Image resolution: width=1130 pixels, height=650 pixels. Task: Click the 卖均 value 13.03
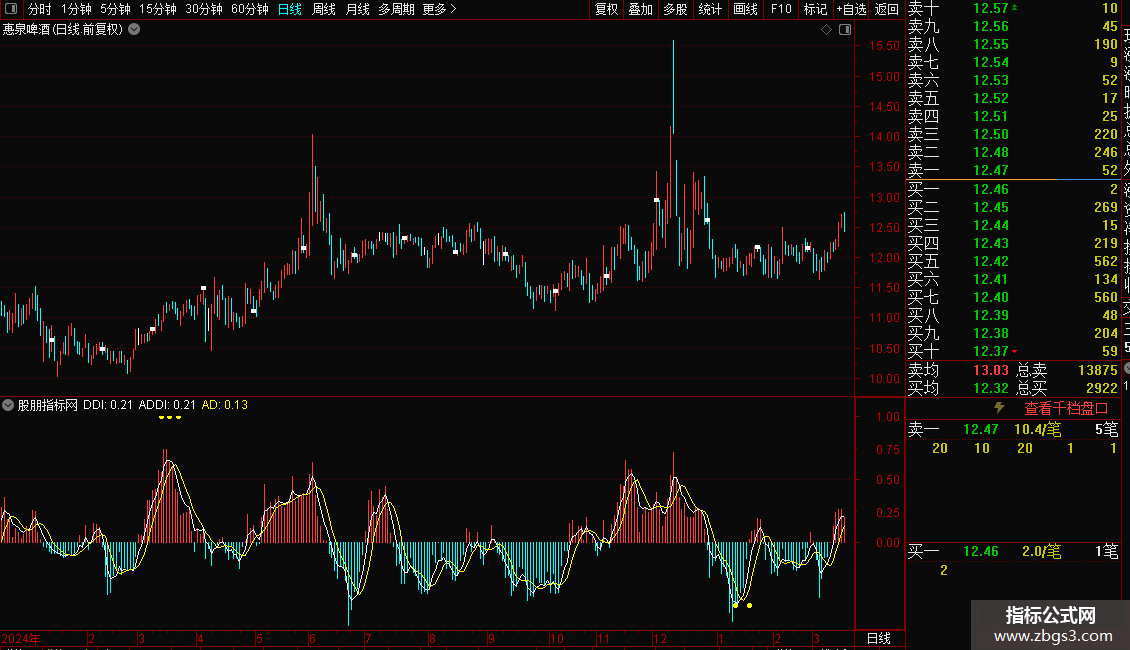click(x=990, y=370)
